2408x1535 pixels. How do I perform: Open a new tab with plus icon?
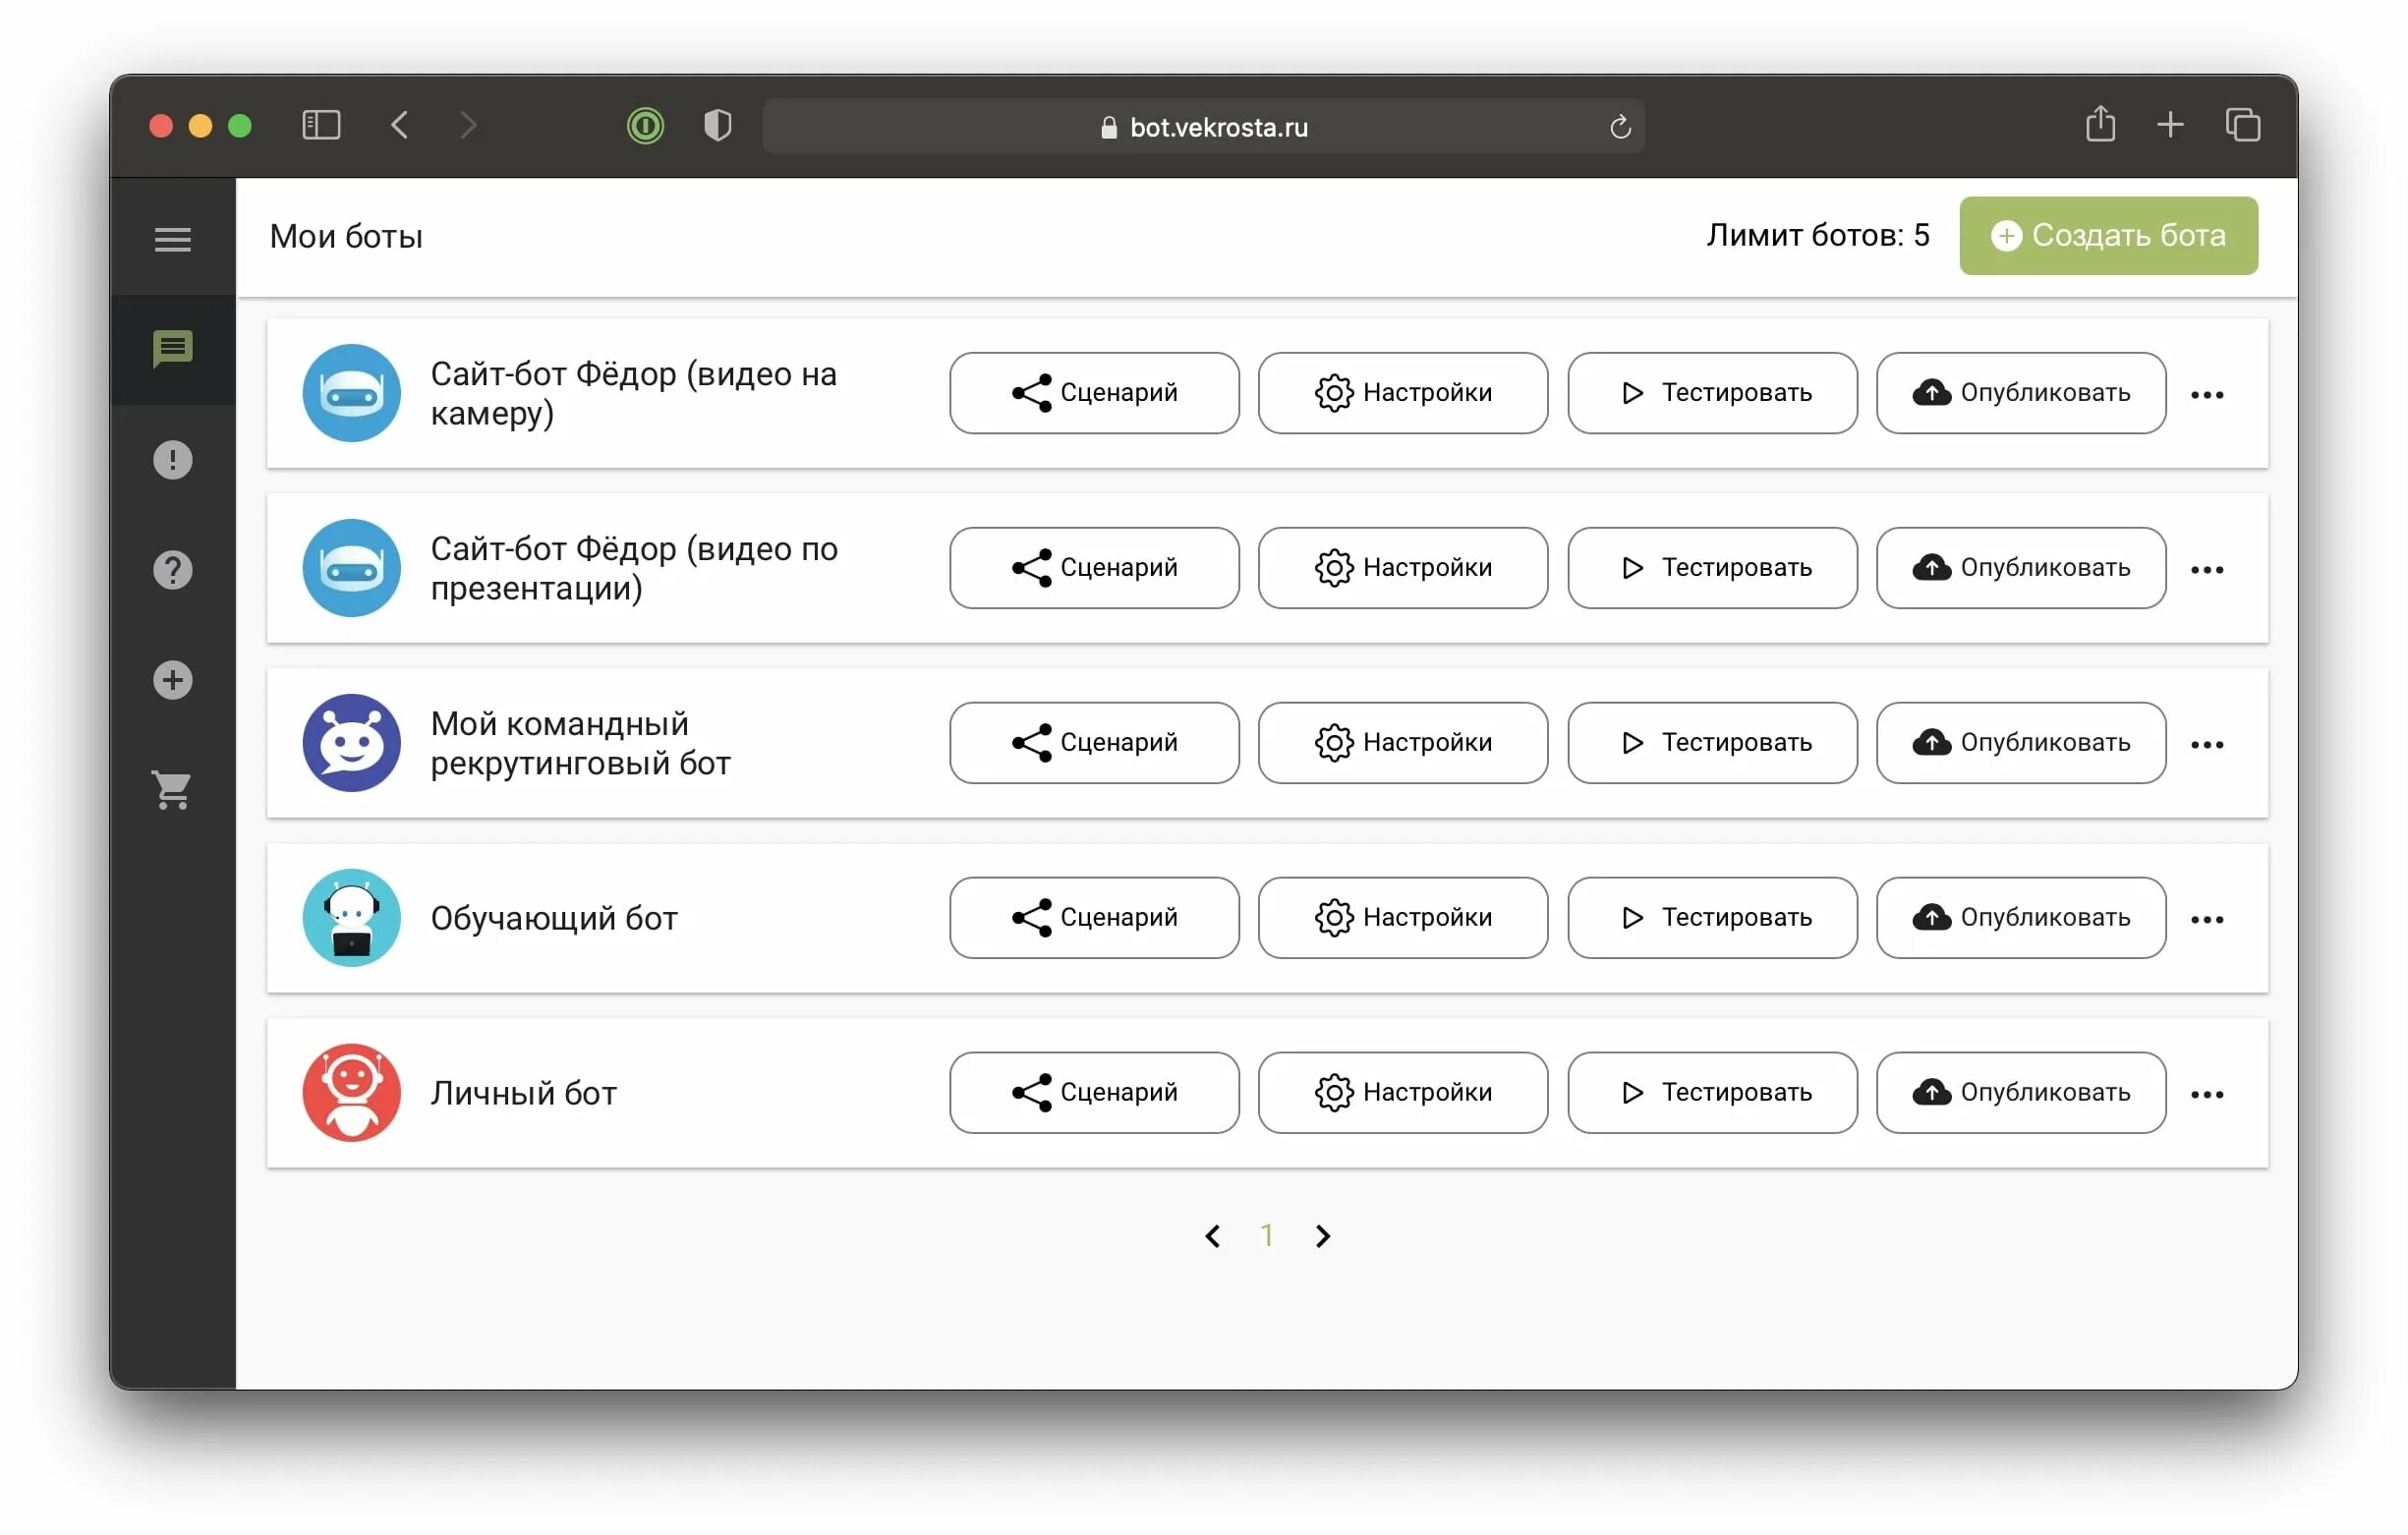coord(2170,125)
